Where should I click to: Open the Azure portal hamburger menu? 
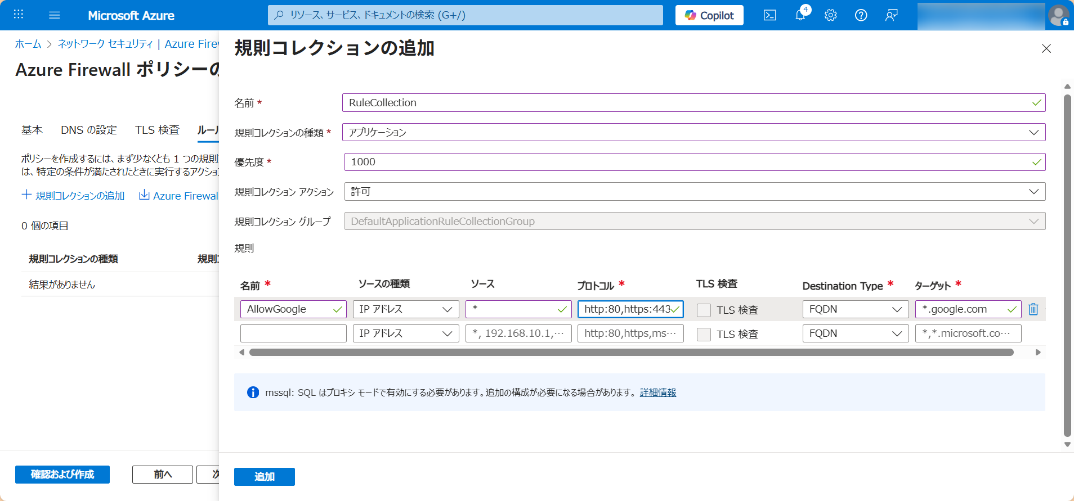[54, 15]
